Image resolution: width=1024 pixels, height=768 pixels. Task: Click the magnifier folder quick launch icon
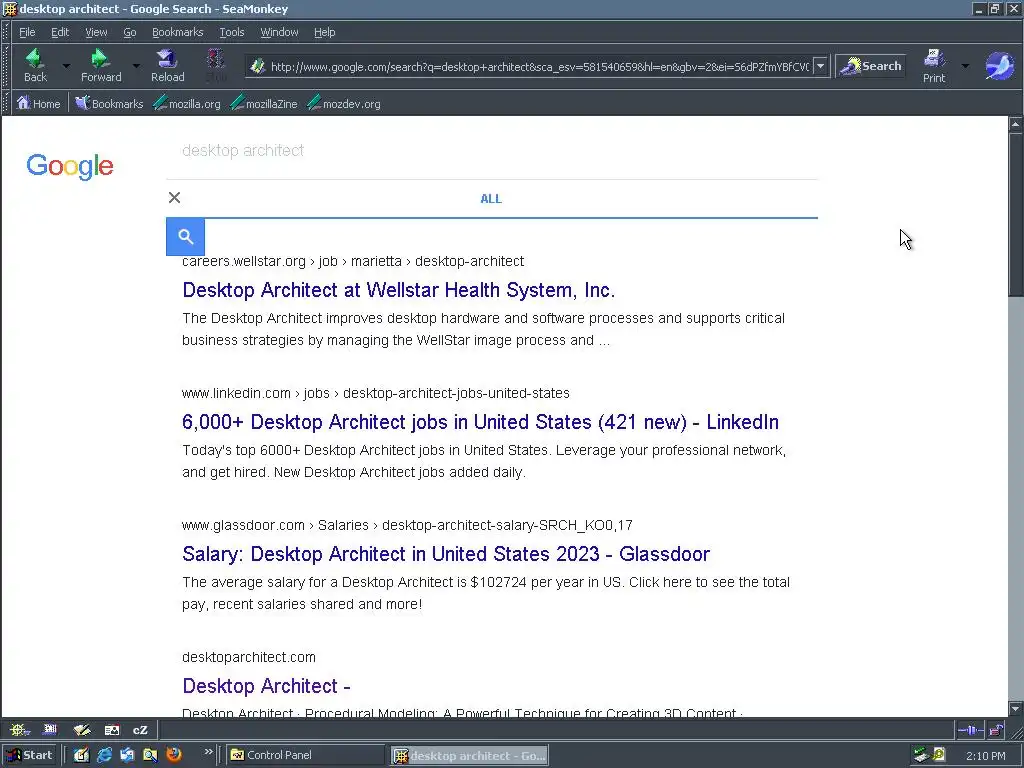coord(150,755)
